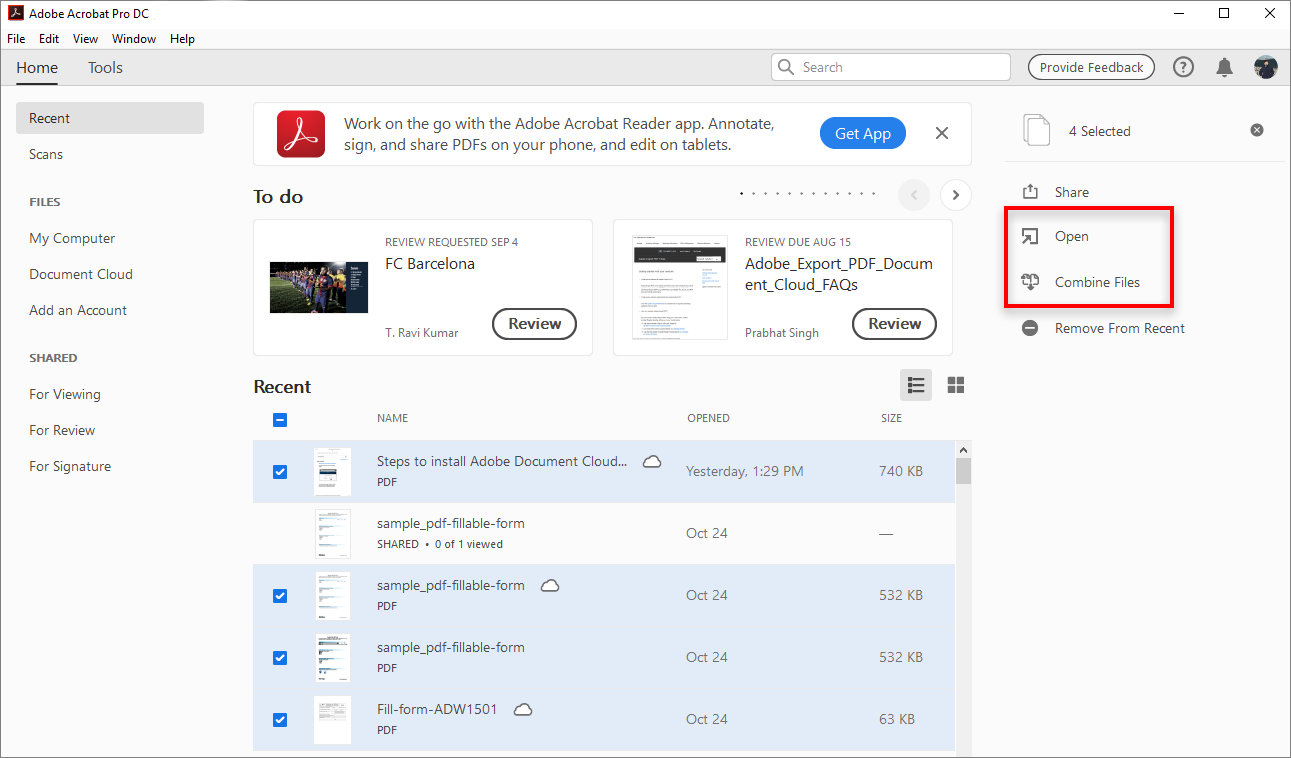Click the profile avatar in the top right
This screenshot has height=758, width=1291.
[1266, 67]
